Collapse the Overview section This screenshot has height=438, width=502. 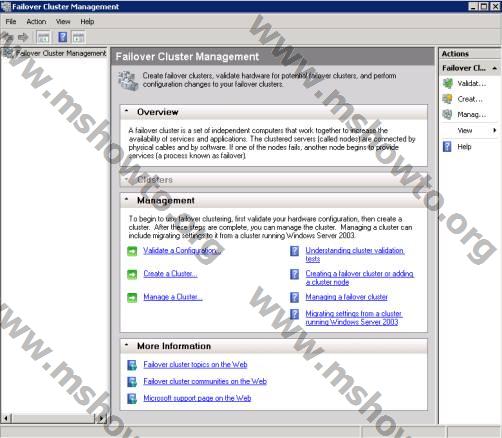coord(126,111)
